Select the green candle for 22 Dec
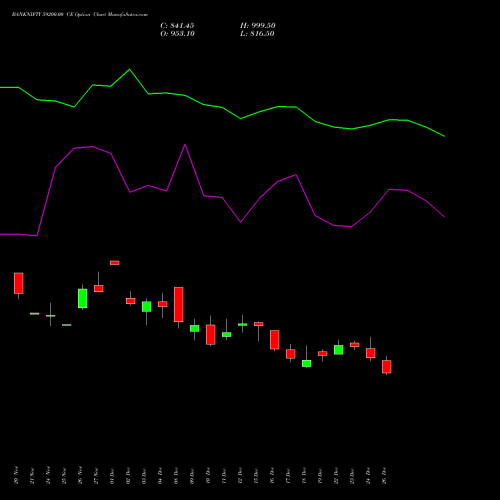Viewport: 500px width, 500px height. (x=339, y=350)
